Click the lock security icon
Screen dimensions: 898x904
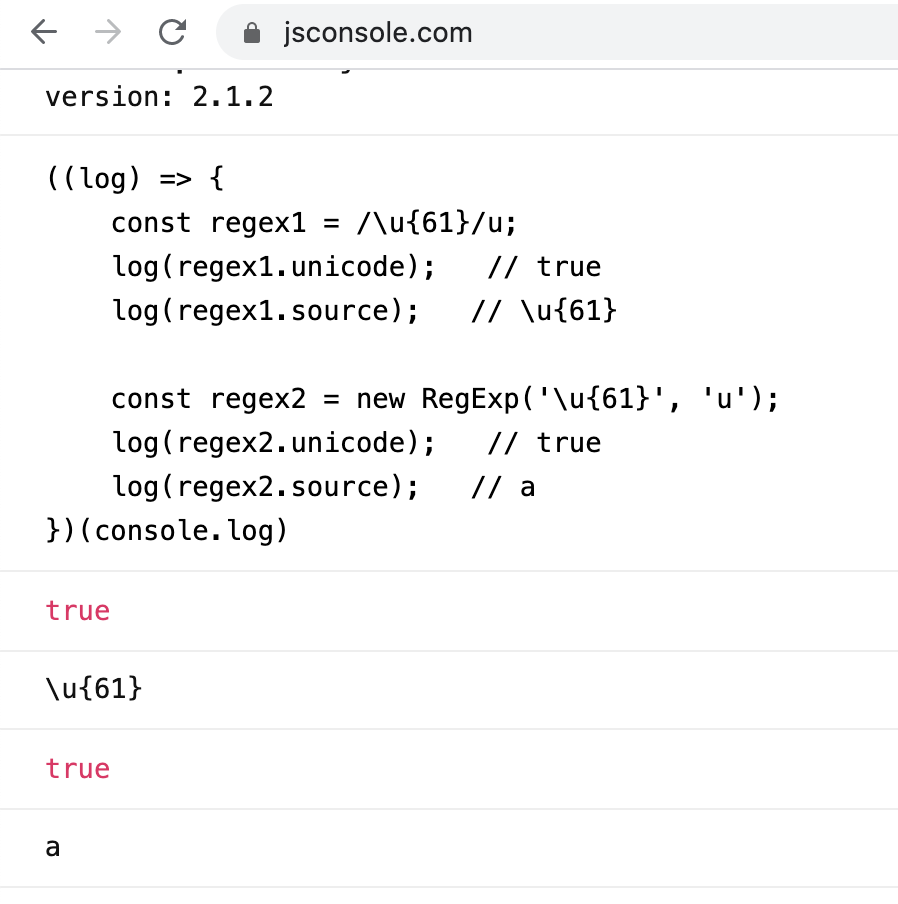[x=252, y=33]
